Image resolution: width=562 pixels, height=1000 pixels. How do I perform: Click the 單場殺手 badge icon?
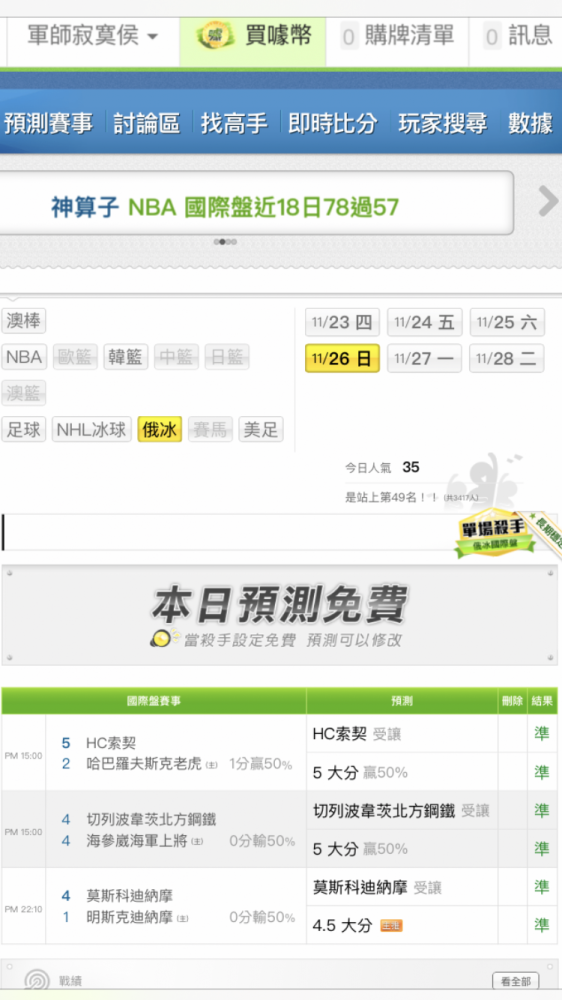[494, 536]
